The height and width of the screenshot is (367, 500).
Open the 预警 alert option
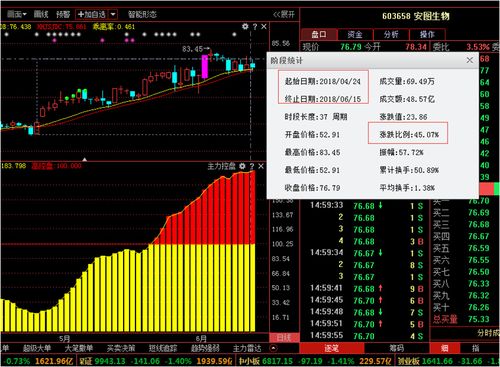[x=63, y=14]
